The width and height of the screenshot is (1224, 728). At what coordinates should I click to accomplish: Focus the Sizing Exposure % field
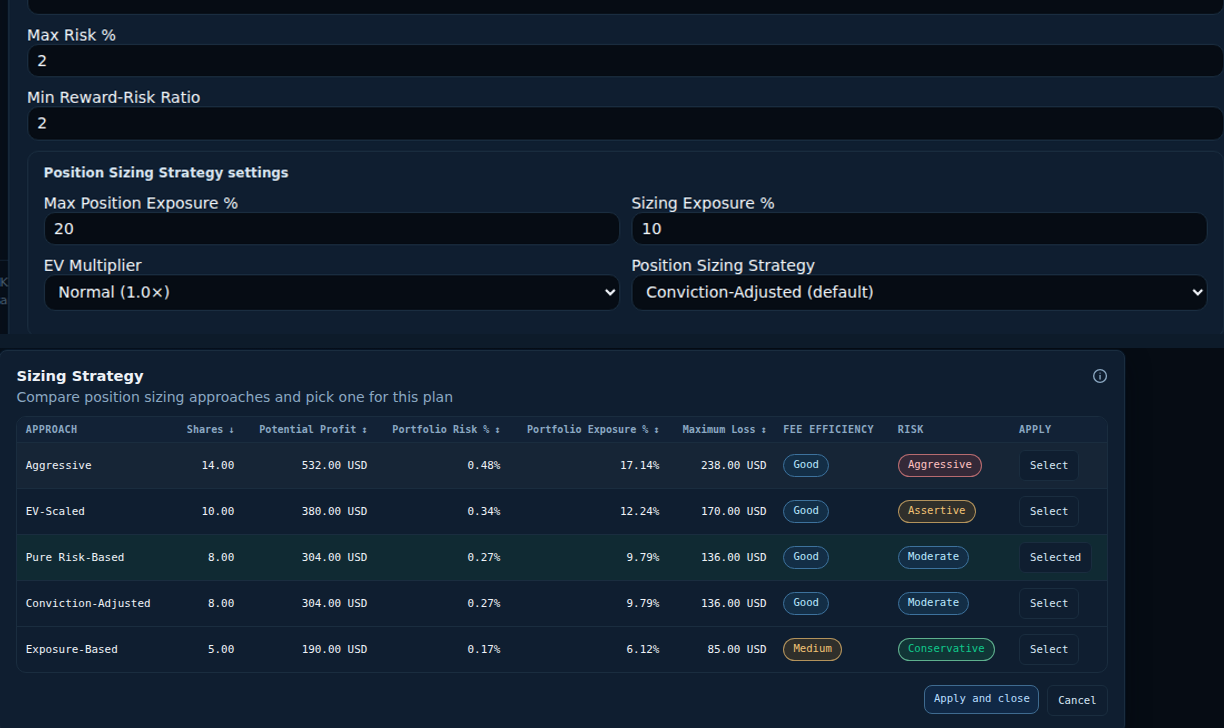[x=919, y=229]
